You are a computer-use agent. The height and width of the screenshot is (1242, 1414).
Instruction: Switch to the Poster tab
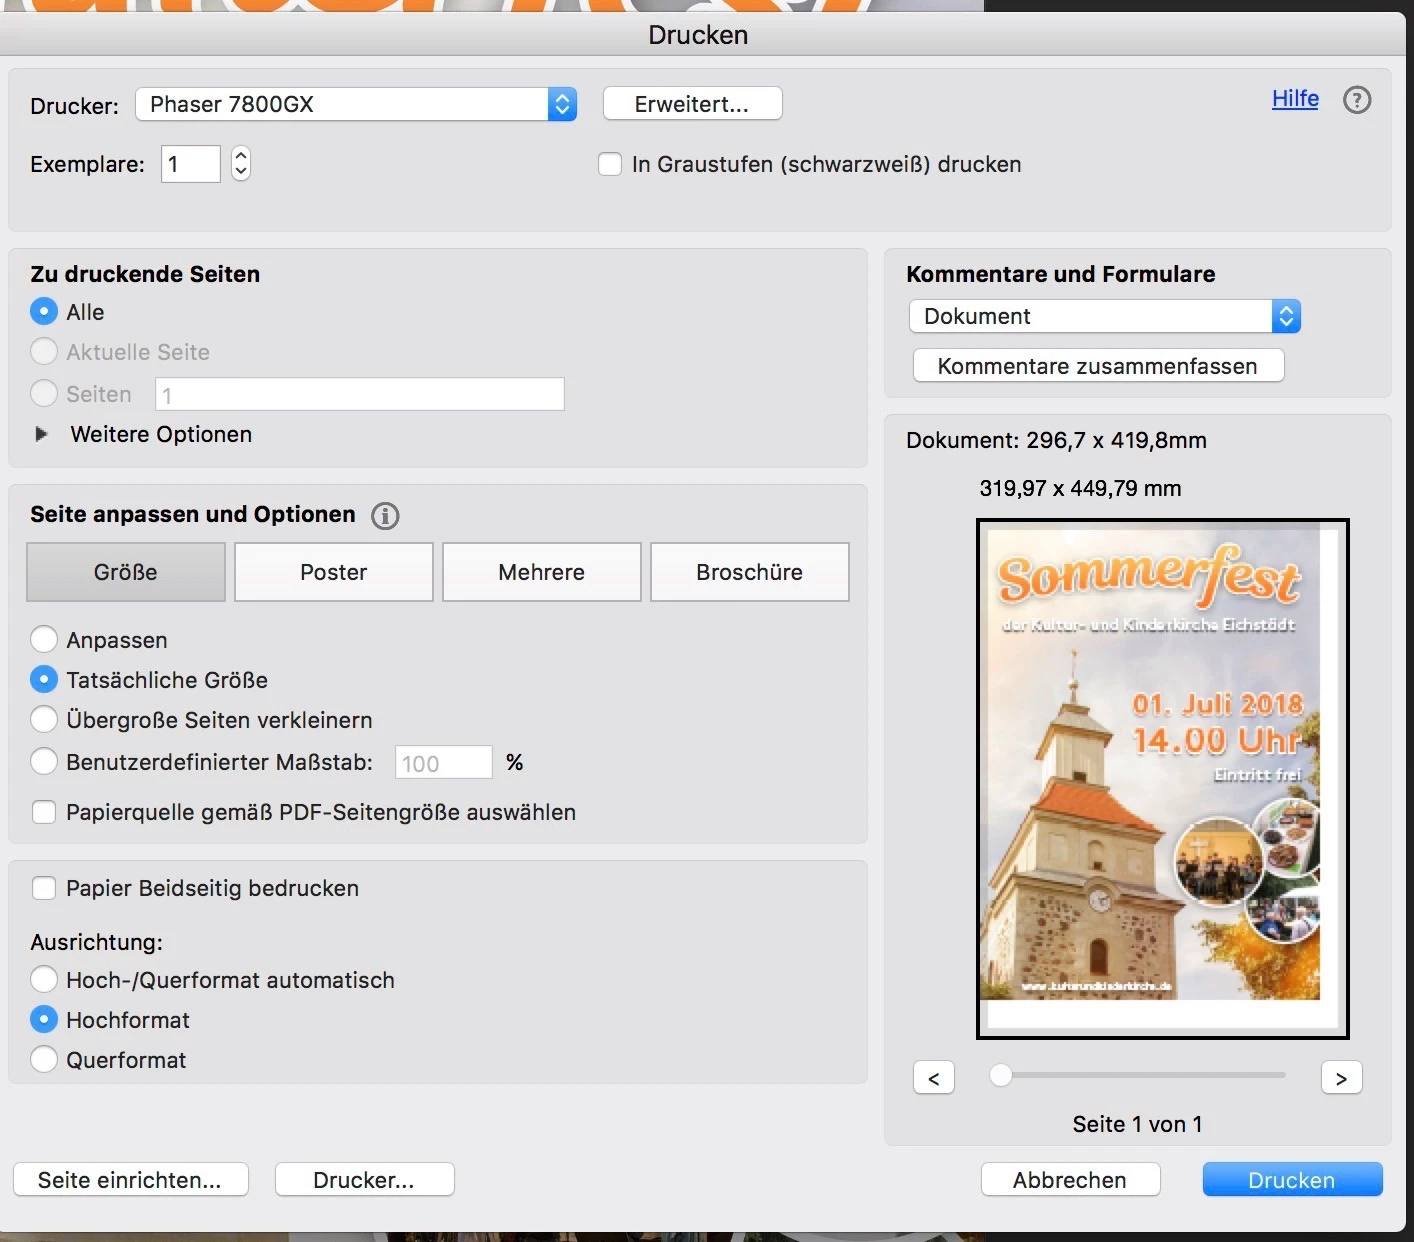click(x=334, y=572)
